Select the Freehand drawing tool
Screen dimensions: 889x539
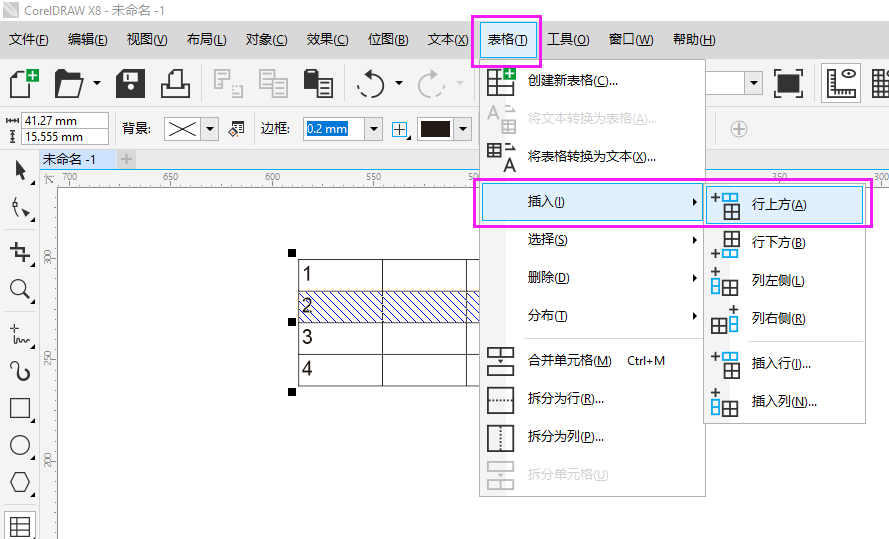[21, 334]
